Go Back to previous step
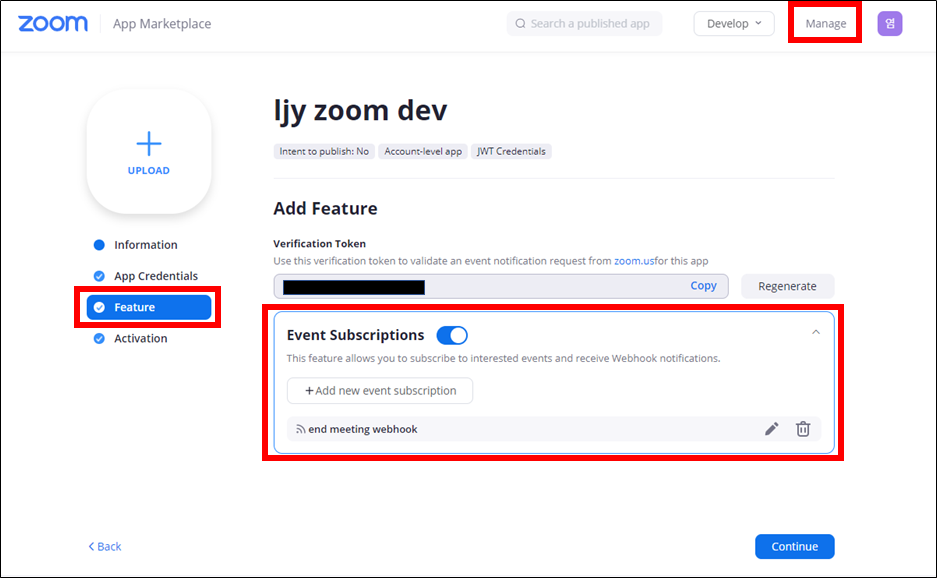Viewport: 937px width, 578px height. pyautogui.click(x=105, y=546)
